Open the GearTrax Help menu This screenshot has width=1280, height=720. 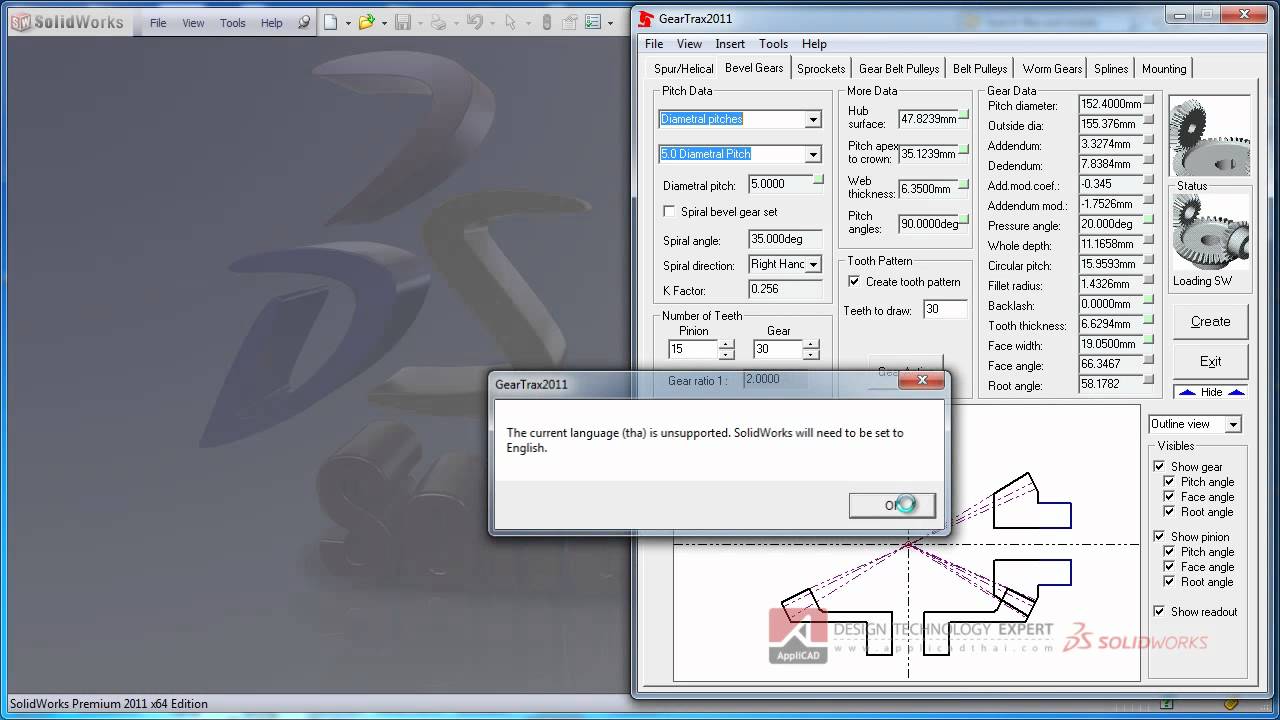coord(814,44)
